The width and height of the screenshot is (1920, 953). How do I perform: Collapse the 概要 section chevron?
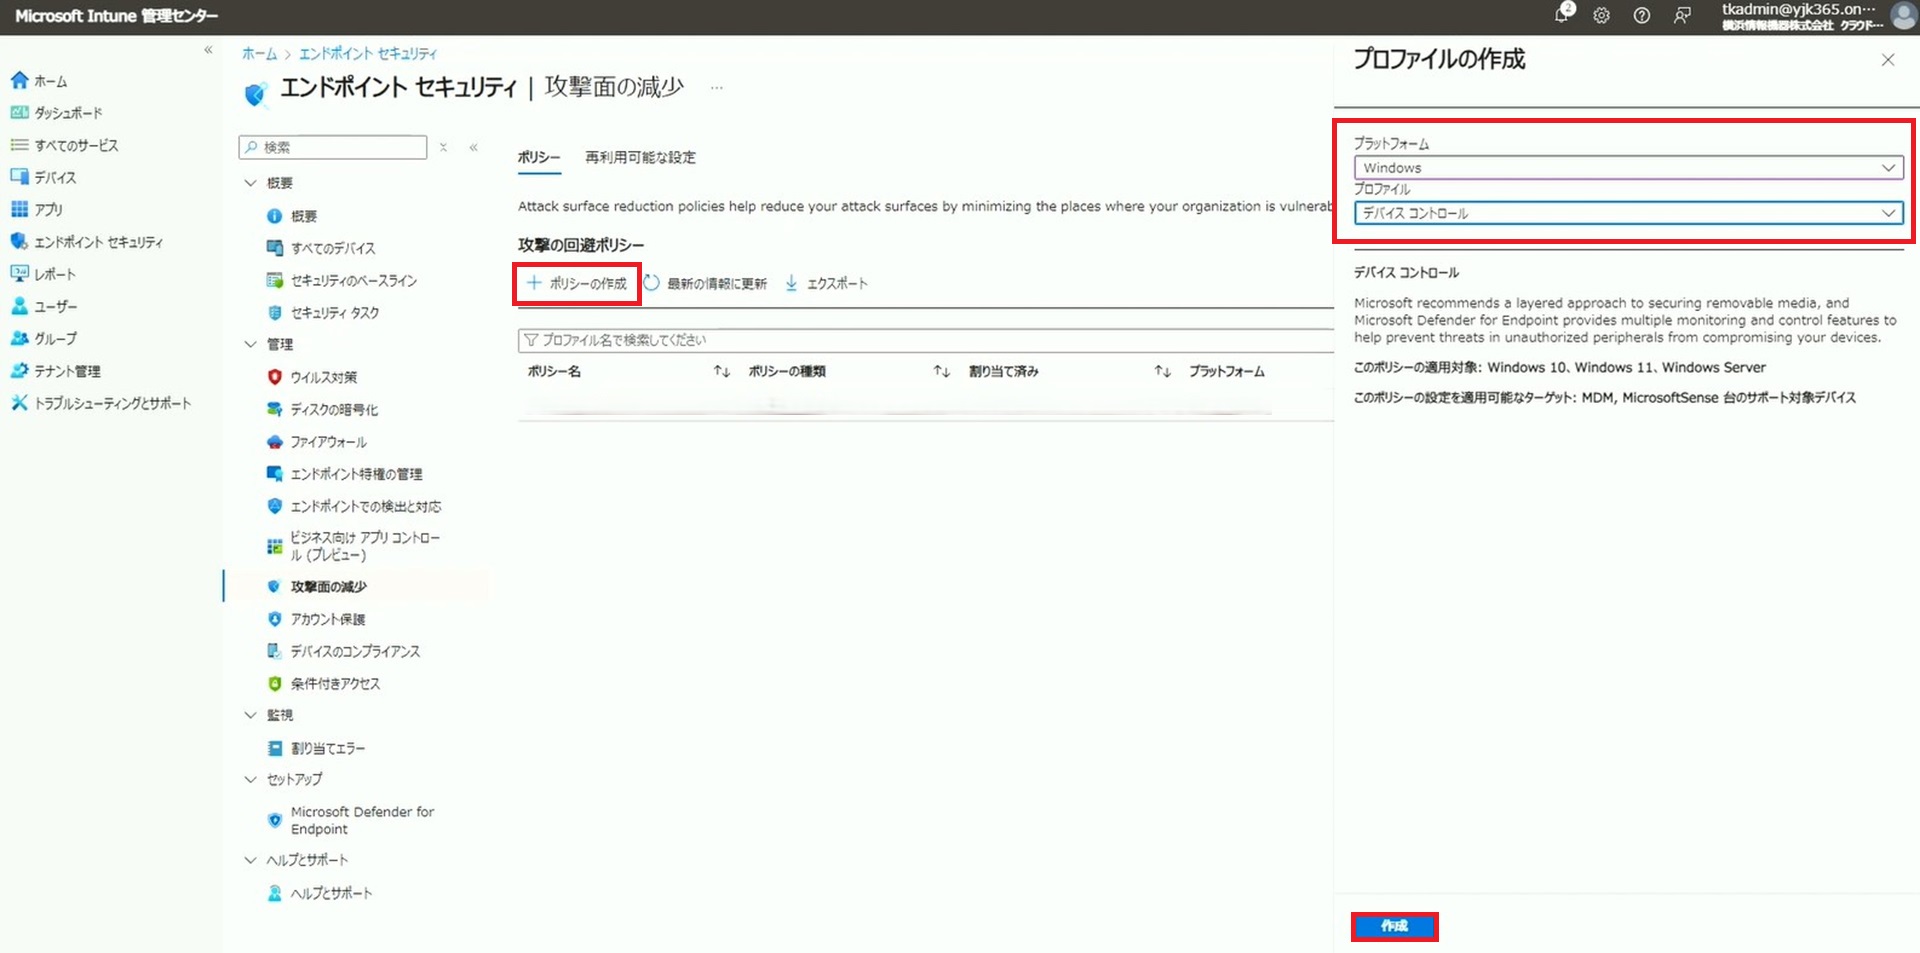(x=251, y=183)
